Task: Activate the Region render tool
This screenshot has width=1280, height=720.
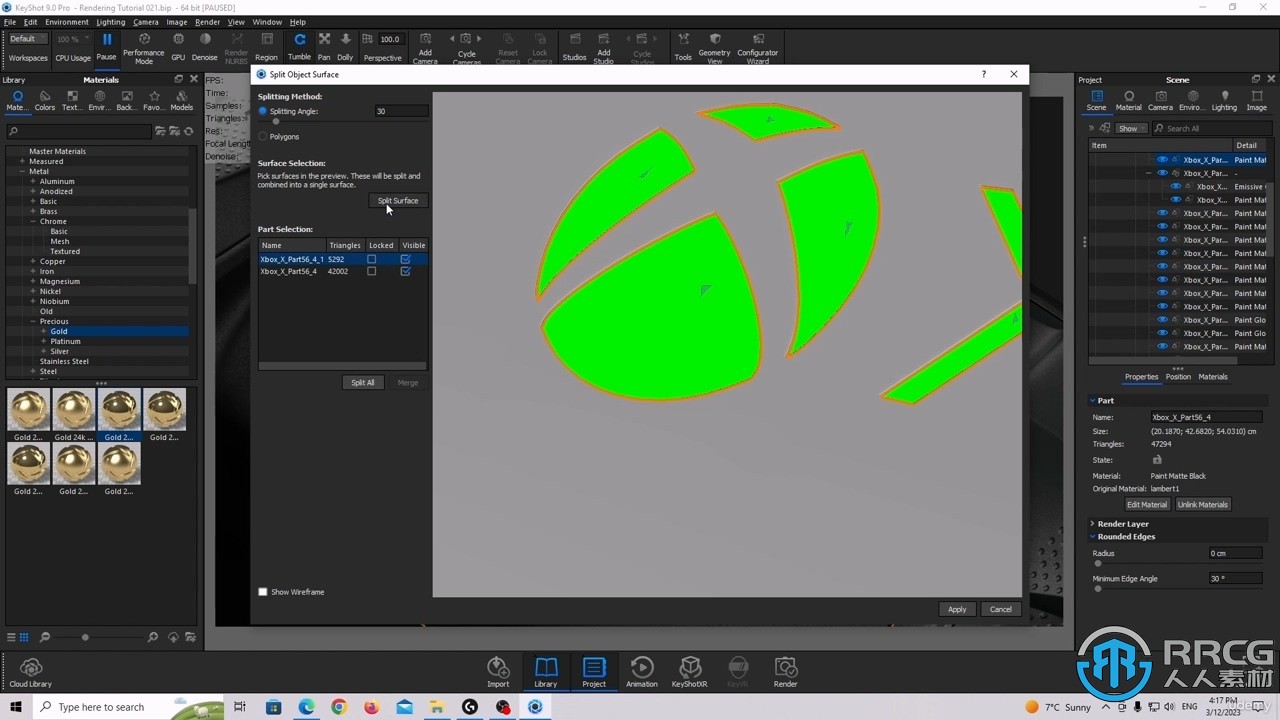Action: [x=266, y=46]
